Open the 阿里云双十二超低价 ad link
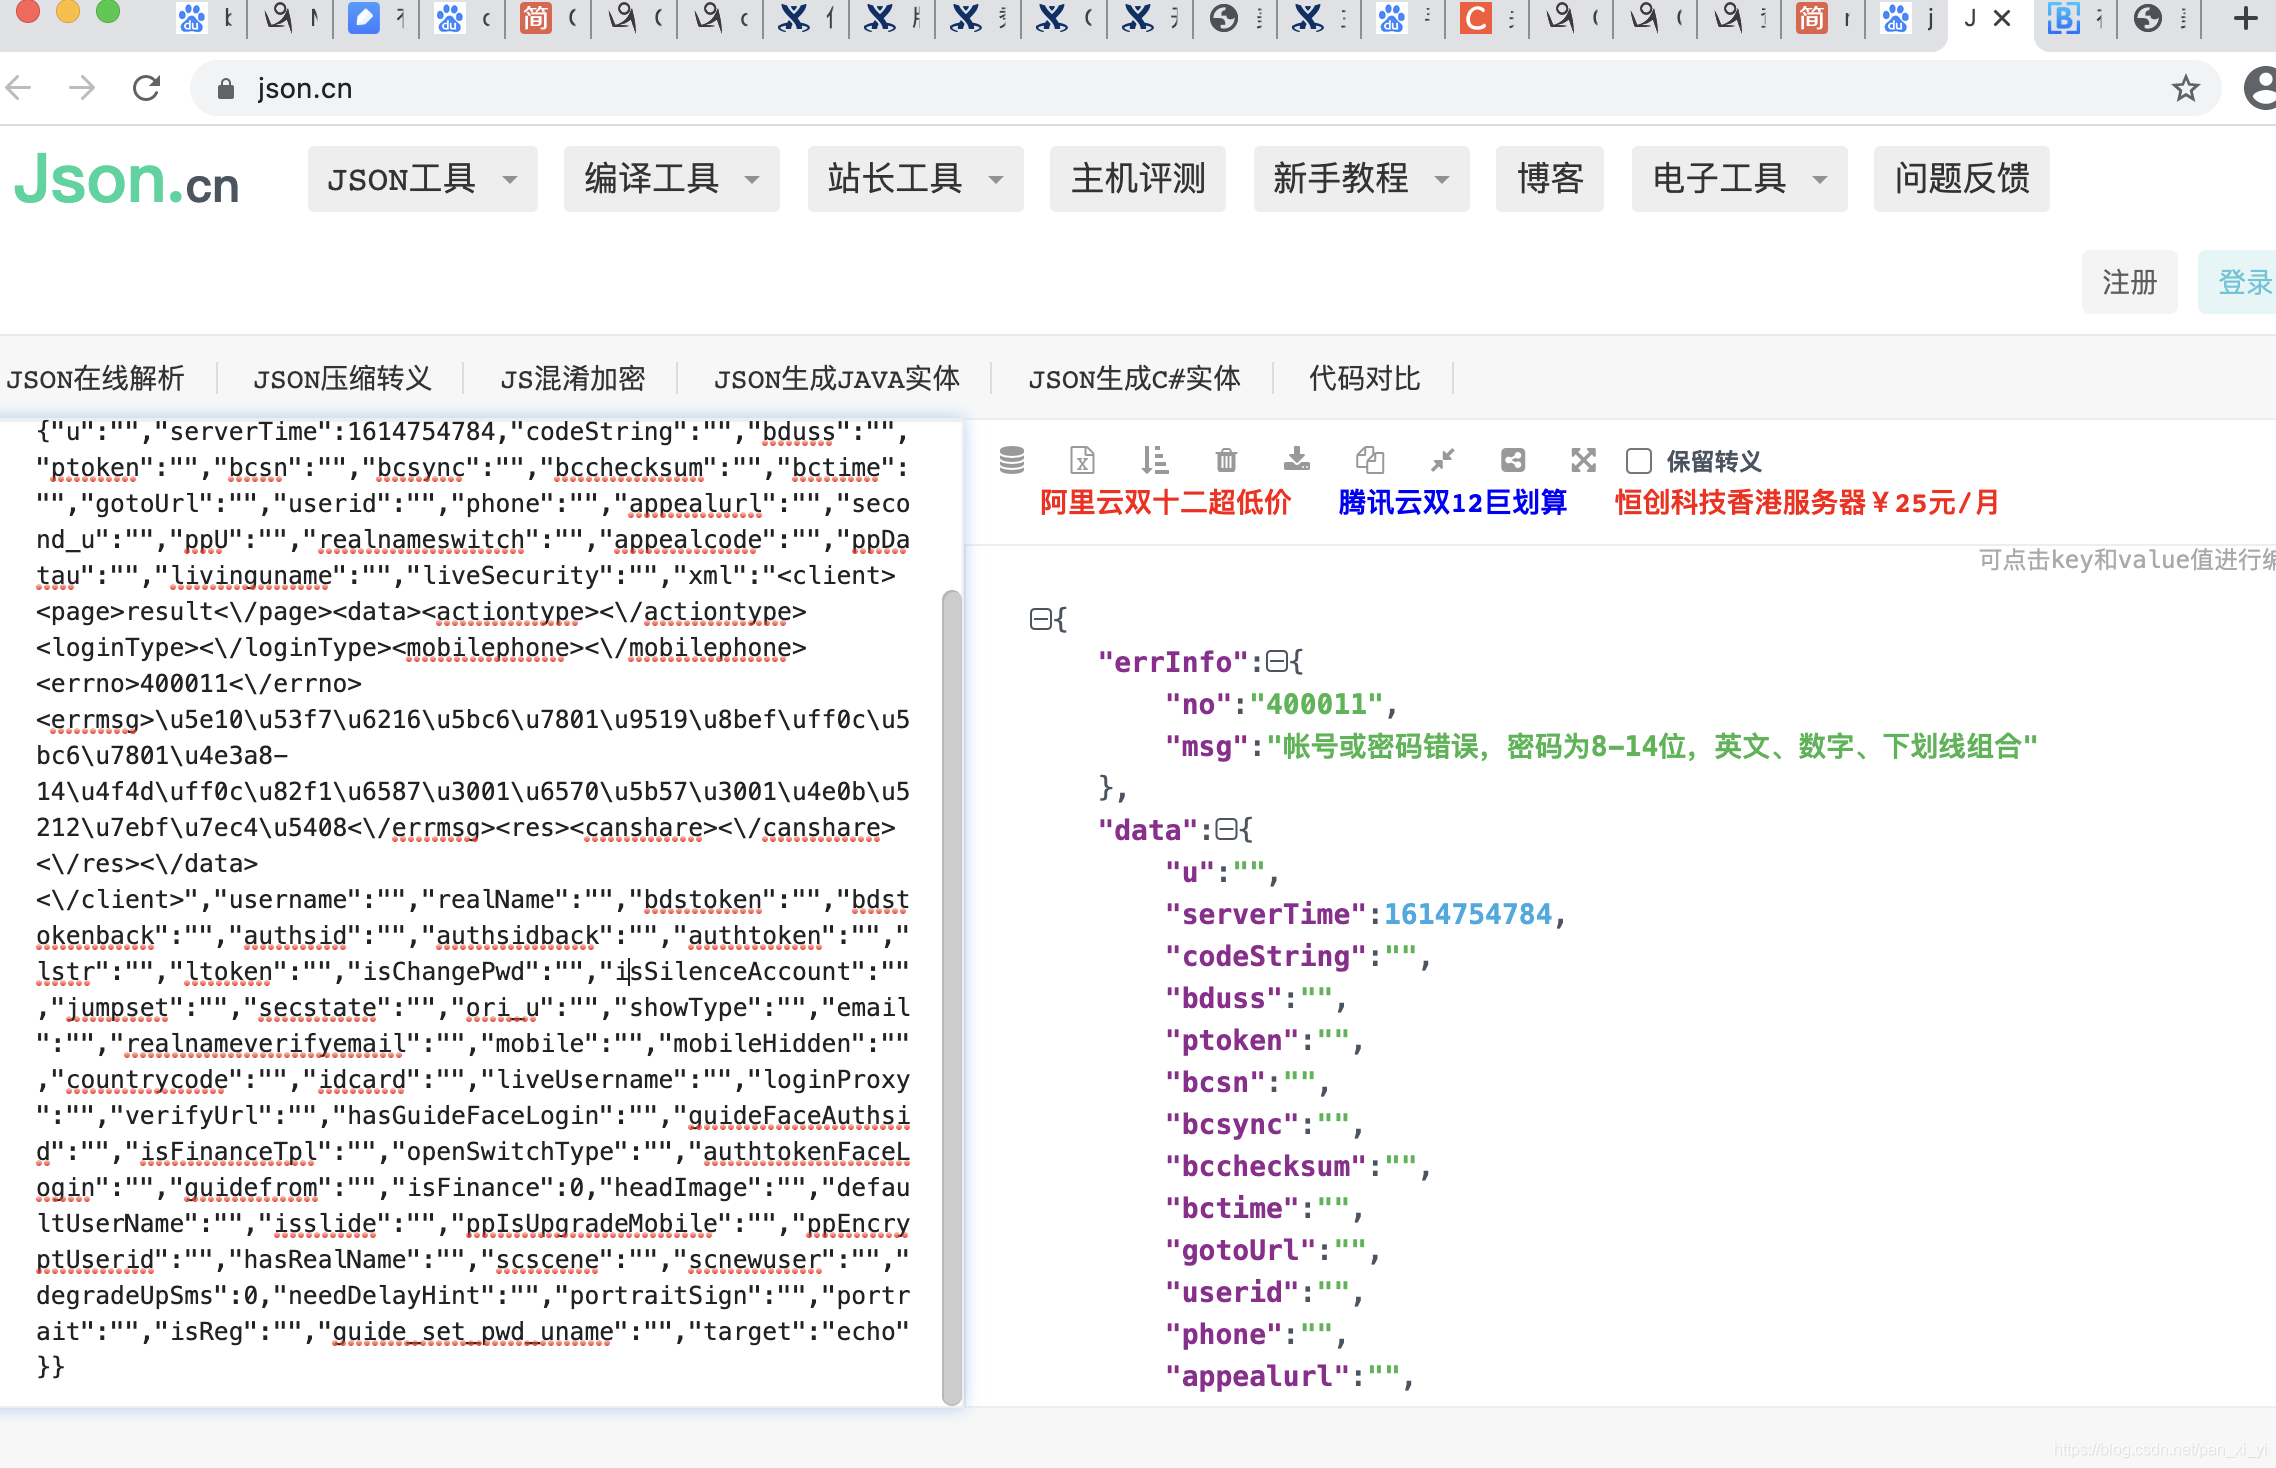The height and width of the screenshot is (1468, 2276). (x=1166, y=502)
